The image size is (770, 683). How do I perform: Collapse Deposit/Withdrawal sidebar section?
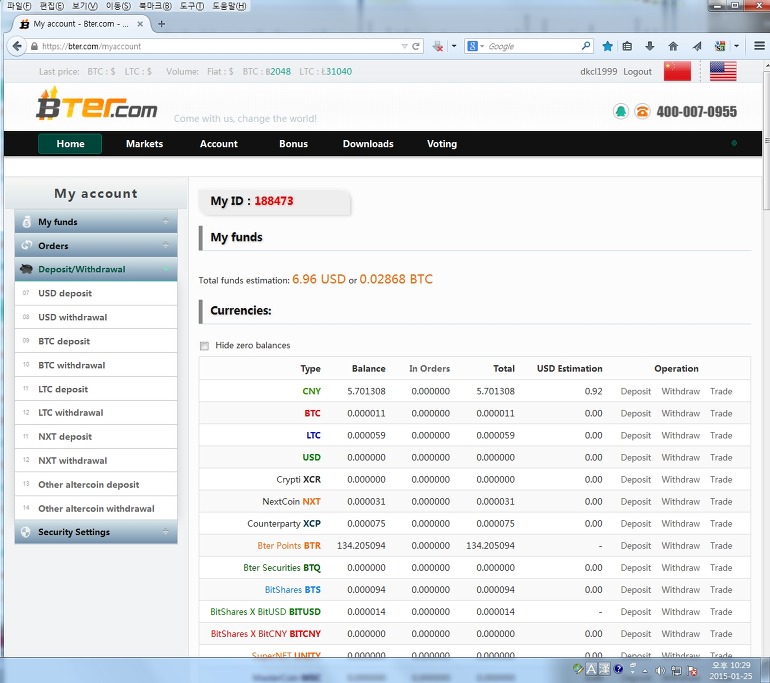[165, 269]
